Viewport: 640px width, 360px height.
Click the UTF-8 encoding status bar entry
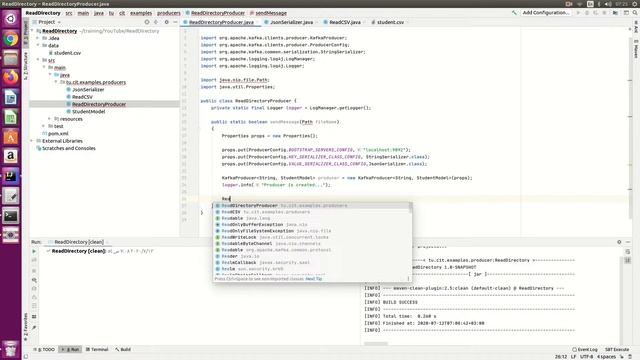click(586, 357)
